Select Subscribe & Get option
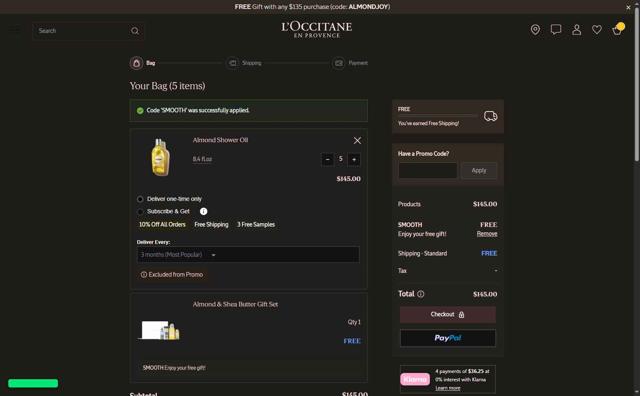This screenshot has width=640, height=396. pyautogui.click(x=140, y=211)
